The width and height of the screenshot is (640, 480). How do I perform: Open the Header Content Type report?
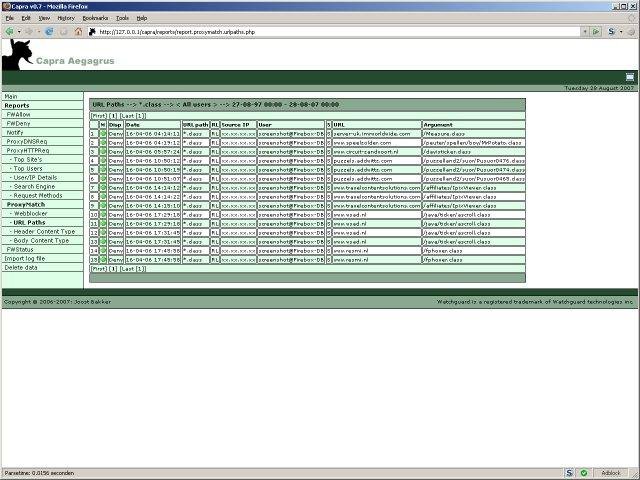pos(42,231)
